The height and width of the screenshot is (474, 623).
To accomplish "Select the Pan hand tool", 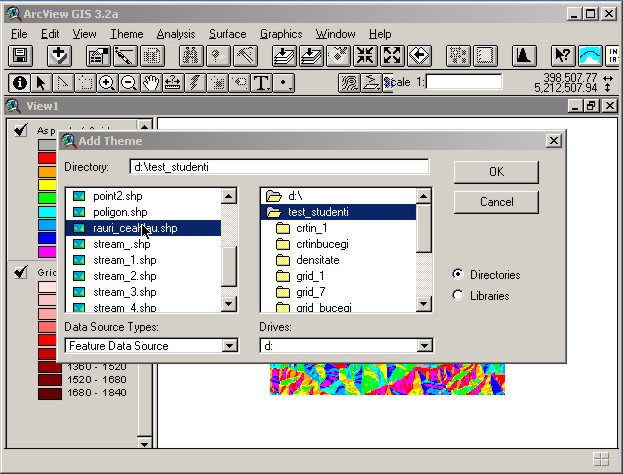I will tap(151, 83).
